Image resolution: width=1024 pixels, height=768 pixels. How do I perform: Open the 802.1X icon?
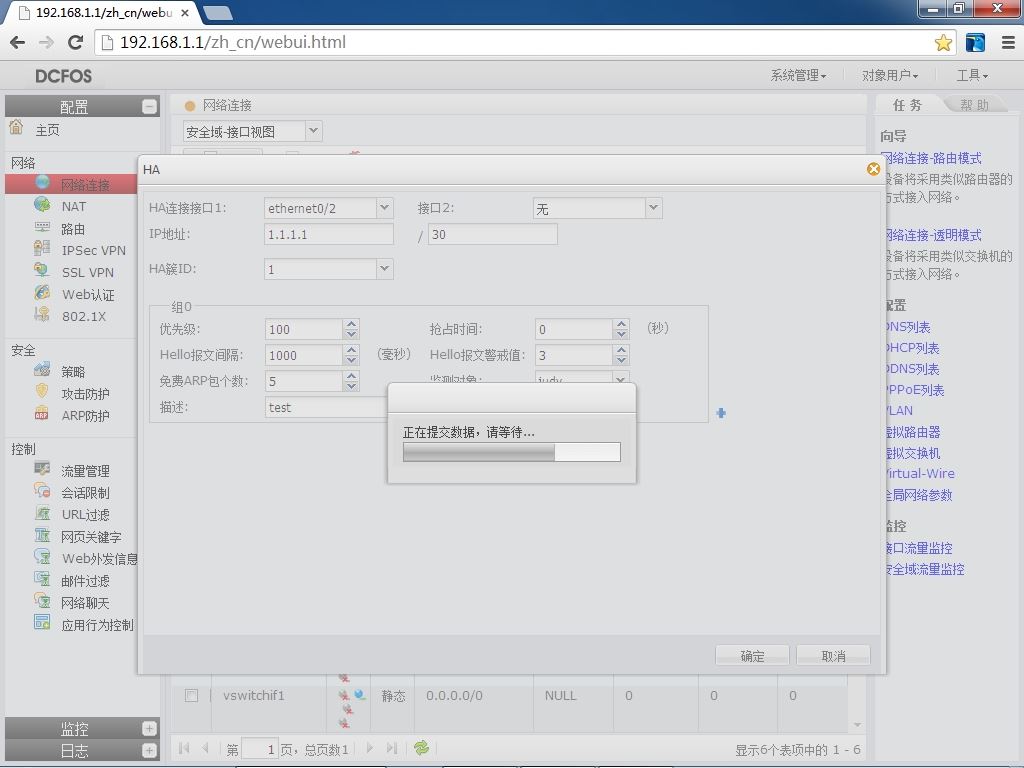42,314
